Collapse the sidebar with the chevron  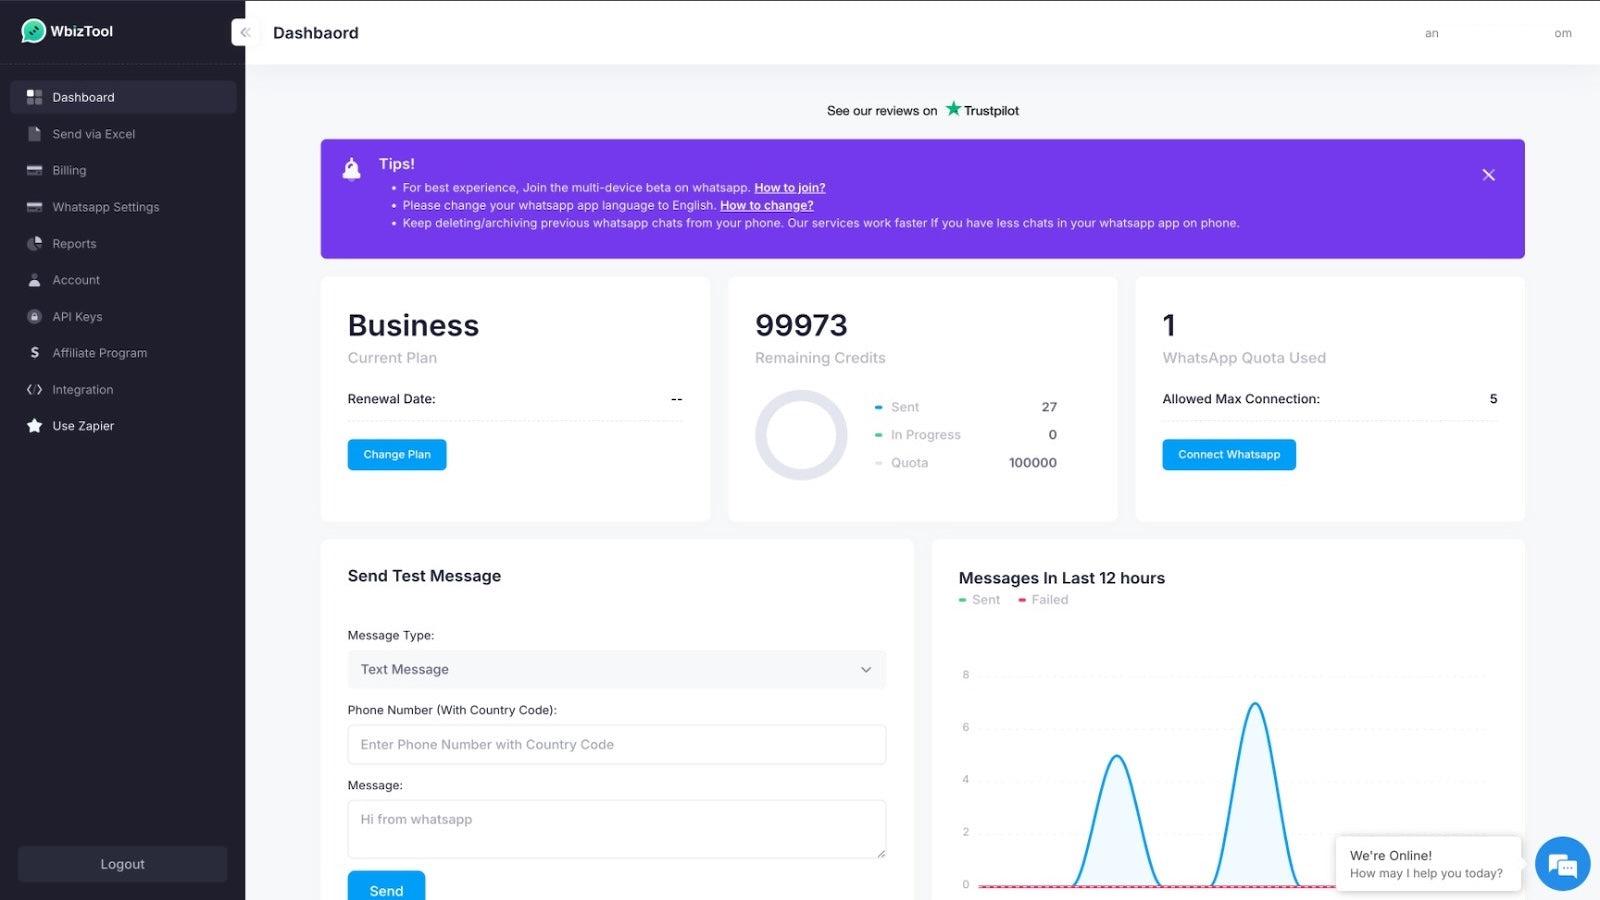click(245, 32)
